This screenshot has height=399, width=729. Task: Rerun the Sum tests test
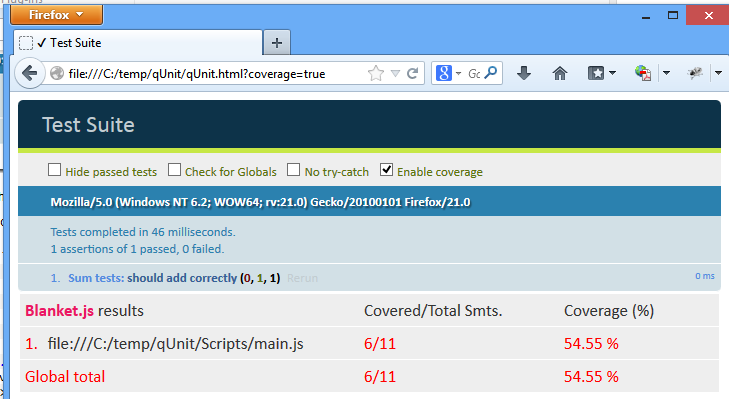(x=303, y=278)
